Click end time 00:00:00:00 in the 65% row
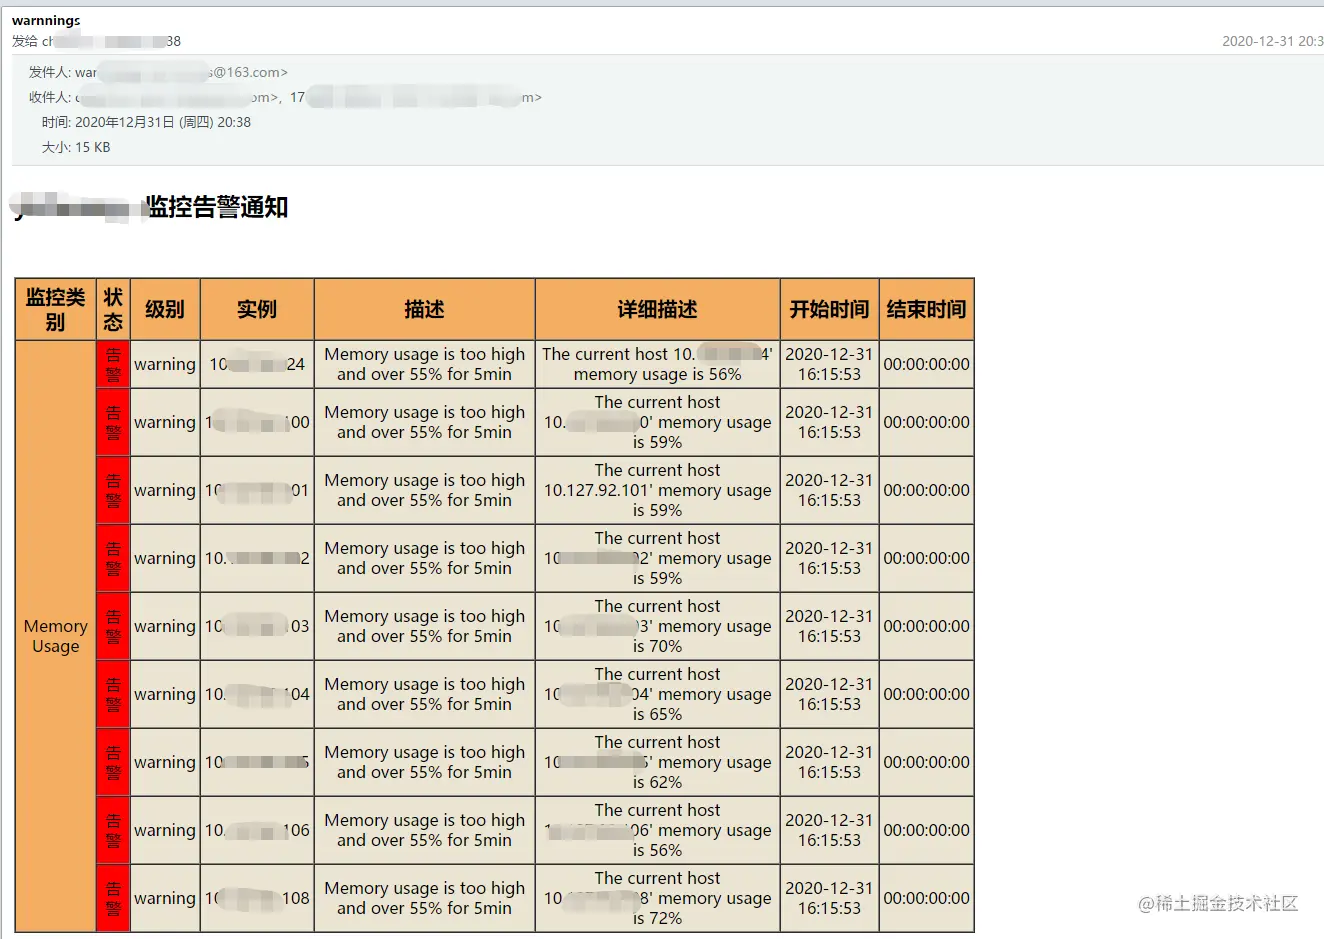The width and height of the screenshot is (1324, 939). [x=926, y=694]
